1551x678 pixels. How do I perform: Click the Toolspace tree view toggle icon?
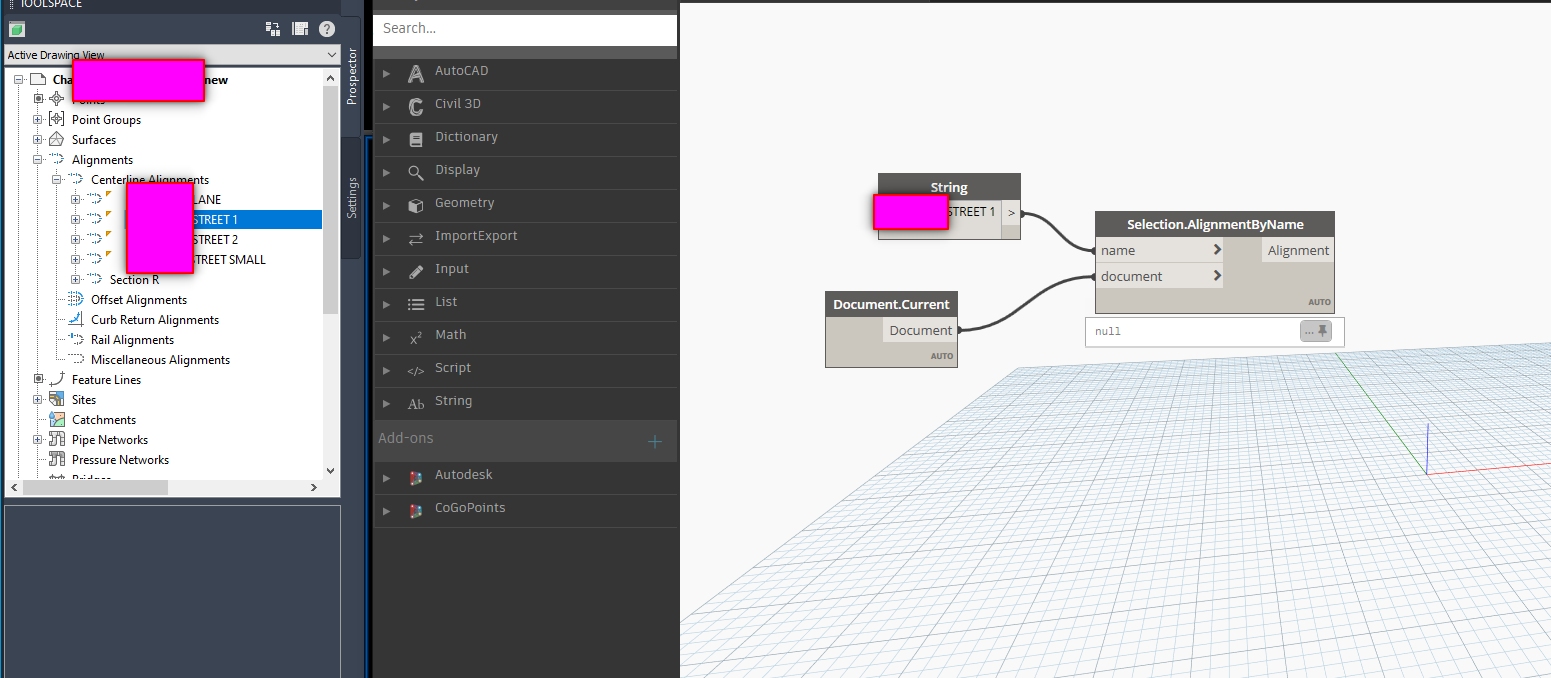pos(273,29)
